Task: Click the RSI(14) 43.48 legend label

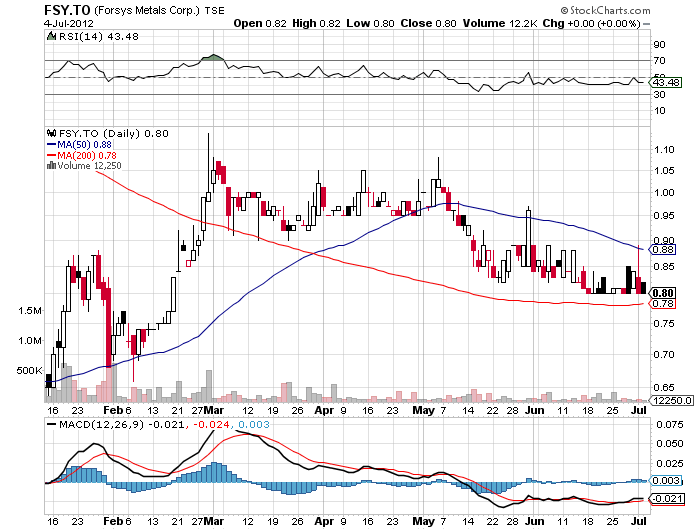Action: pyautogui.click(x=99, y=37)
